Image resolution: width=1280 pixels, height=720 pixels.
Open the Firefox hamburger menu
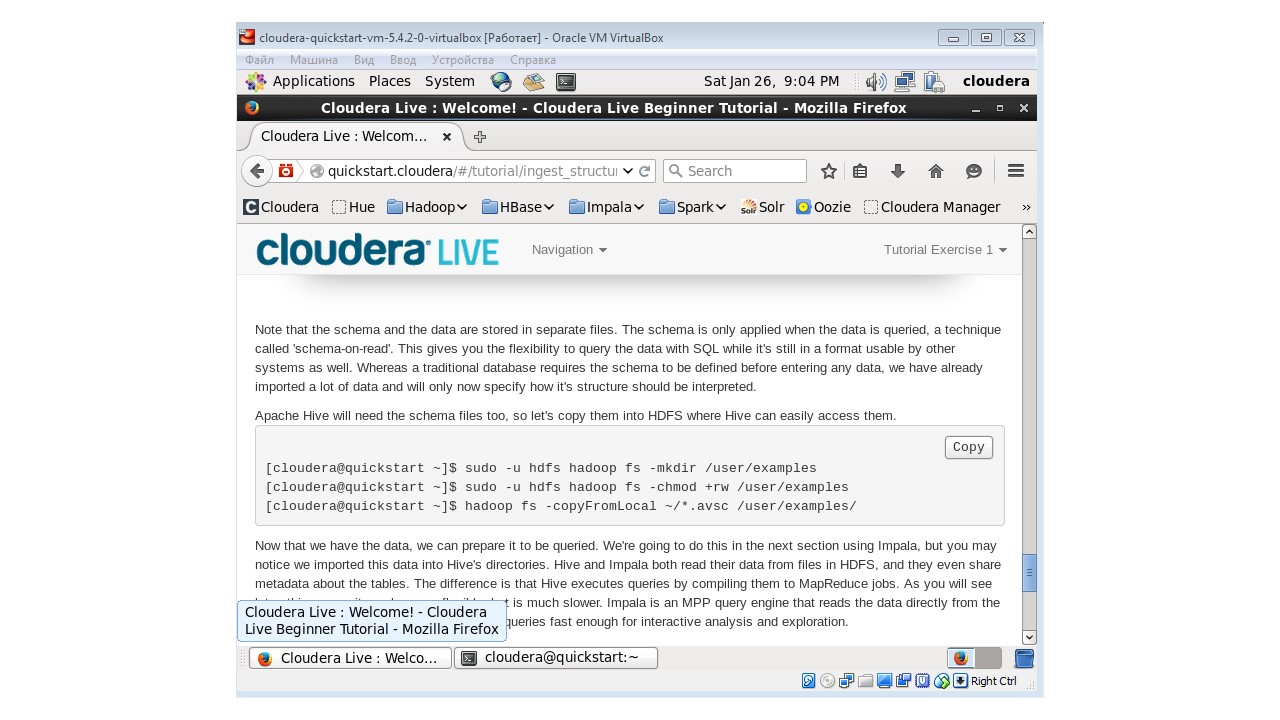tap(1016, 171)
